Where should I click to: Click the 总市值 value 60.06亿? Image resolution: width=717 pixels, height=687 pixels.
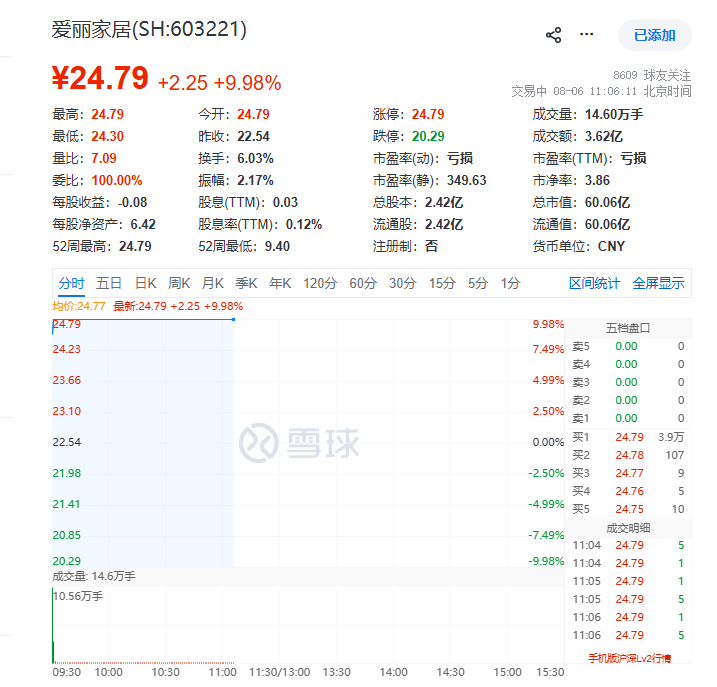click(x=607, y=202)
